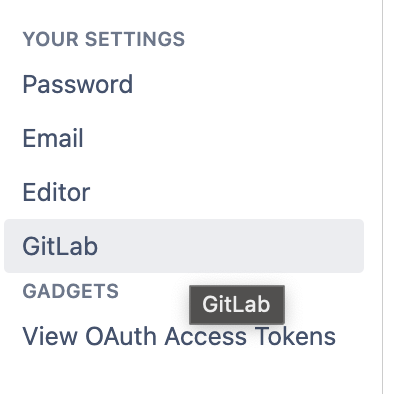
Task: Choose the Editor entry above GitLab
Action: click(56, 192)
